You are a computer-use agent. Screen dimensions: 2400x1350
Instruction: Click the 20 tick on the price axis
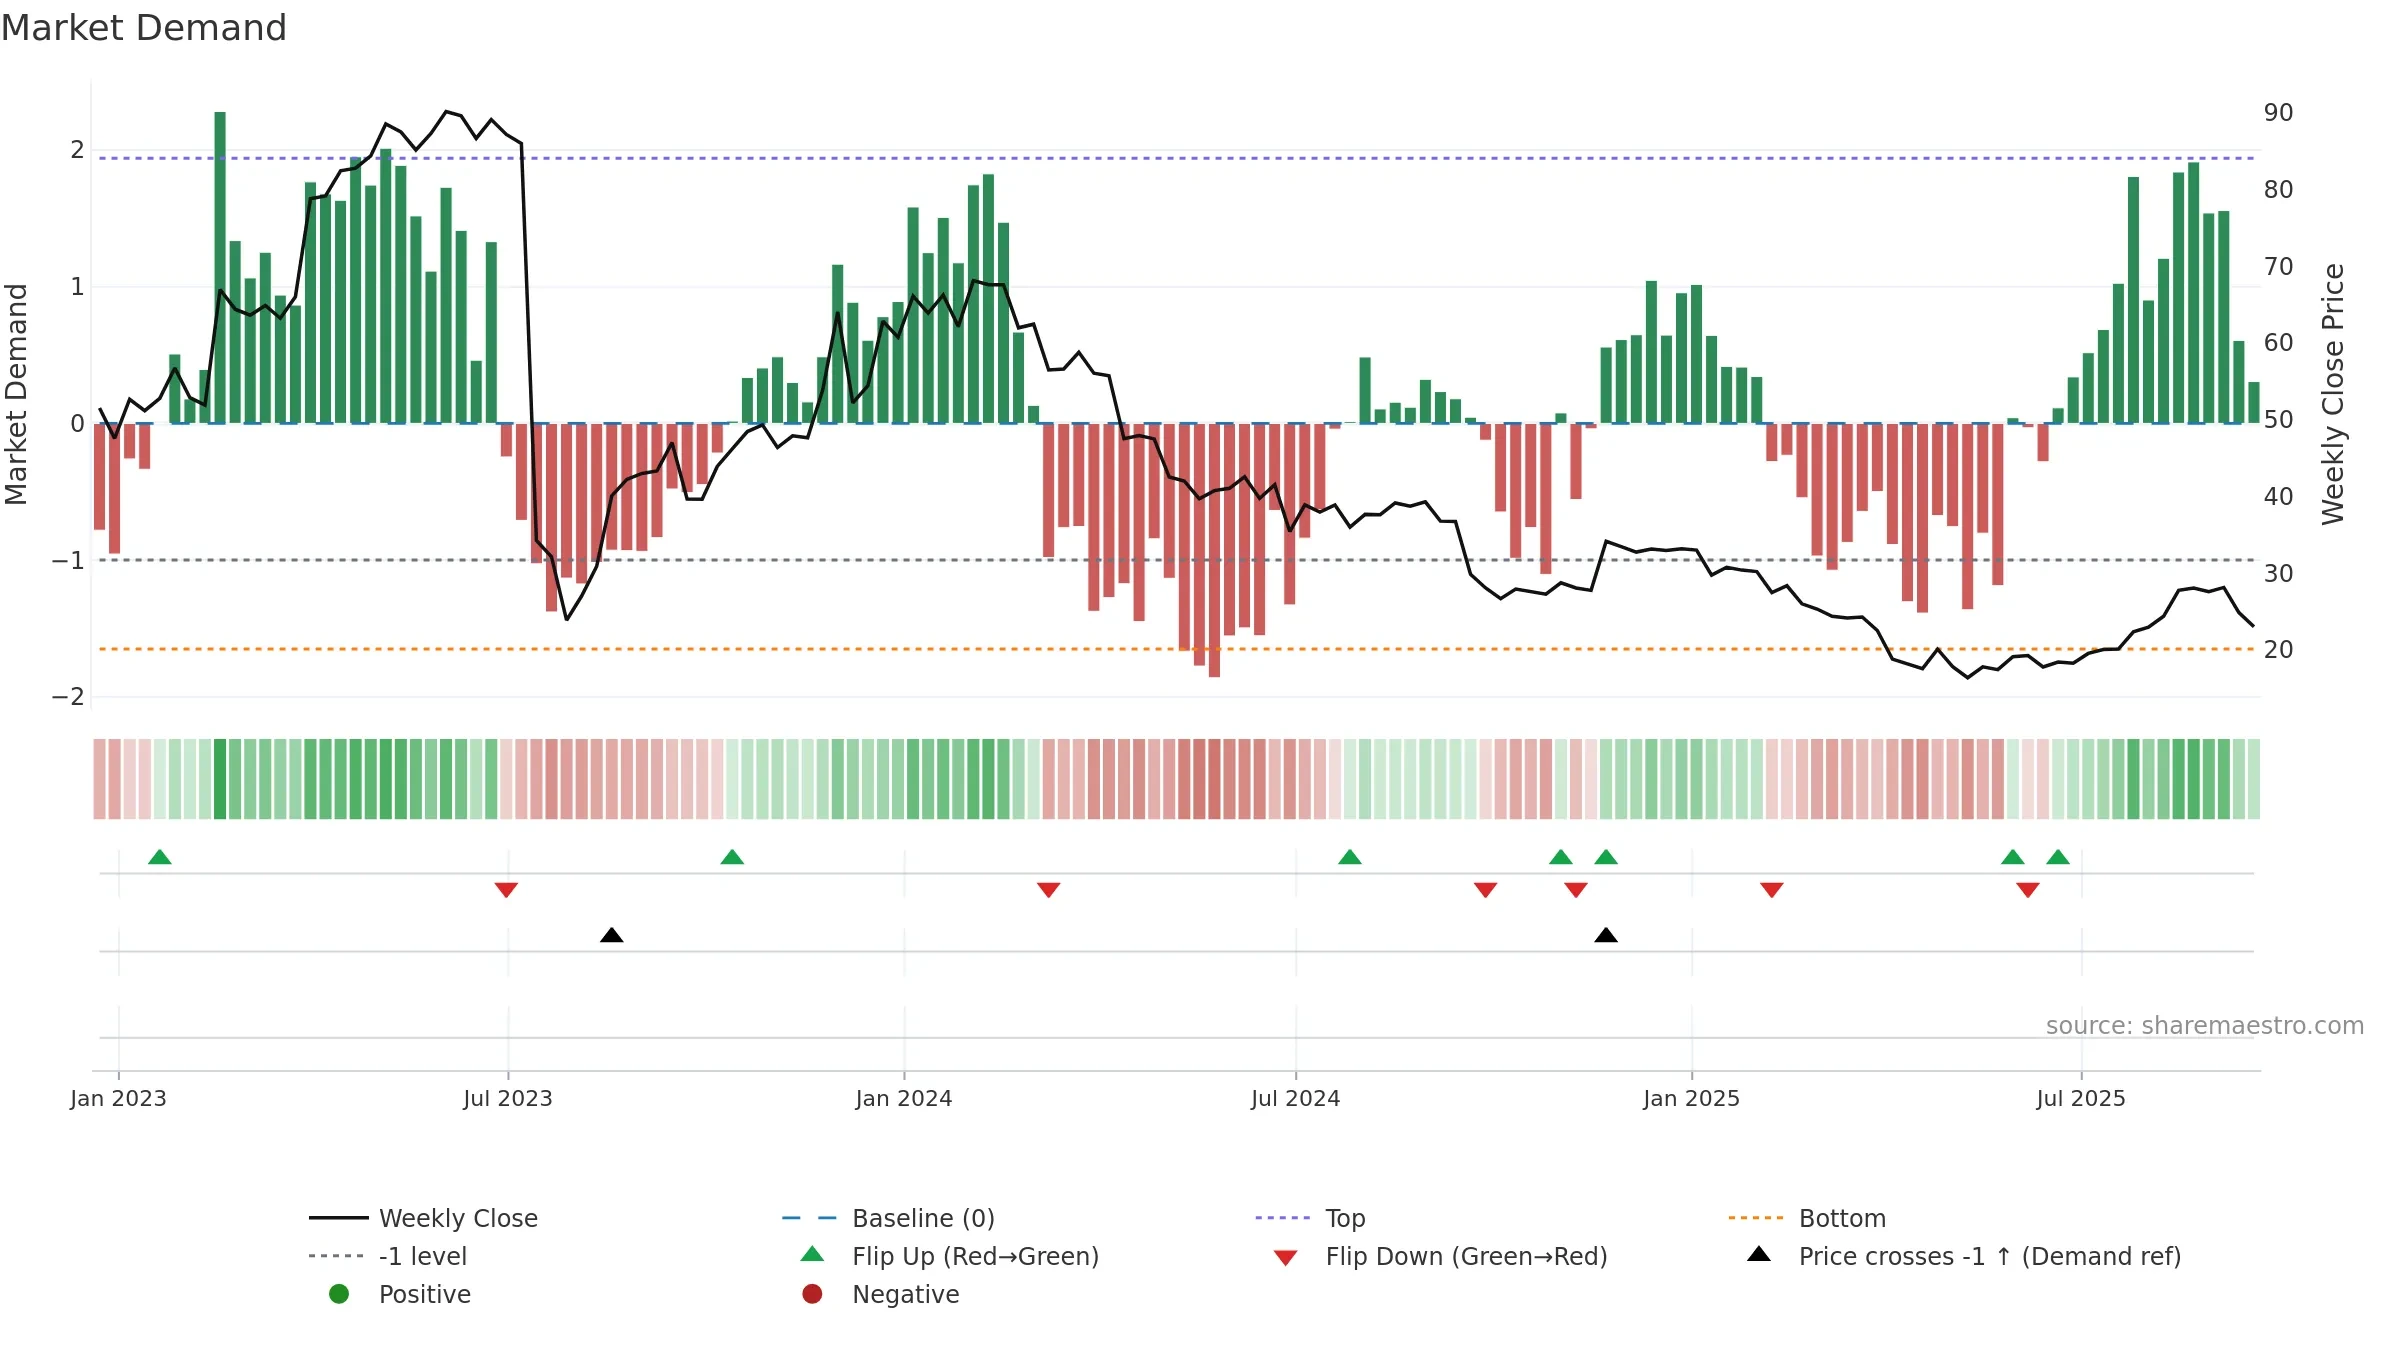pos(2278,649)
